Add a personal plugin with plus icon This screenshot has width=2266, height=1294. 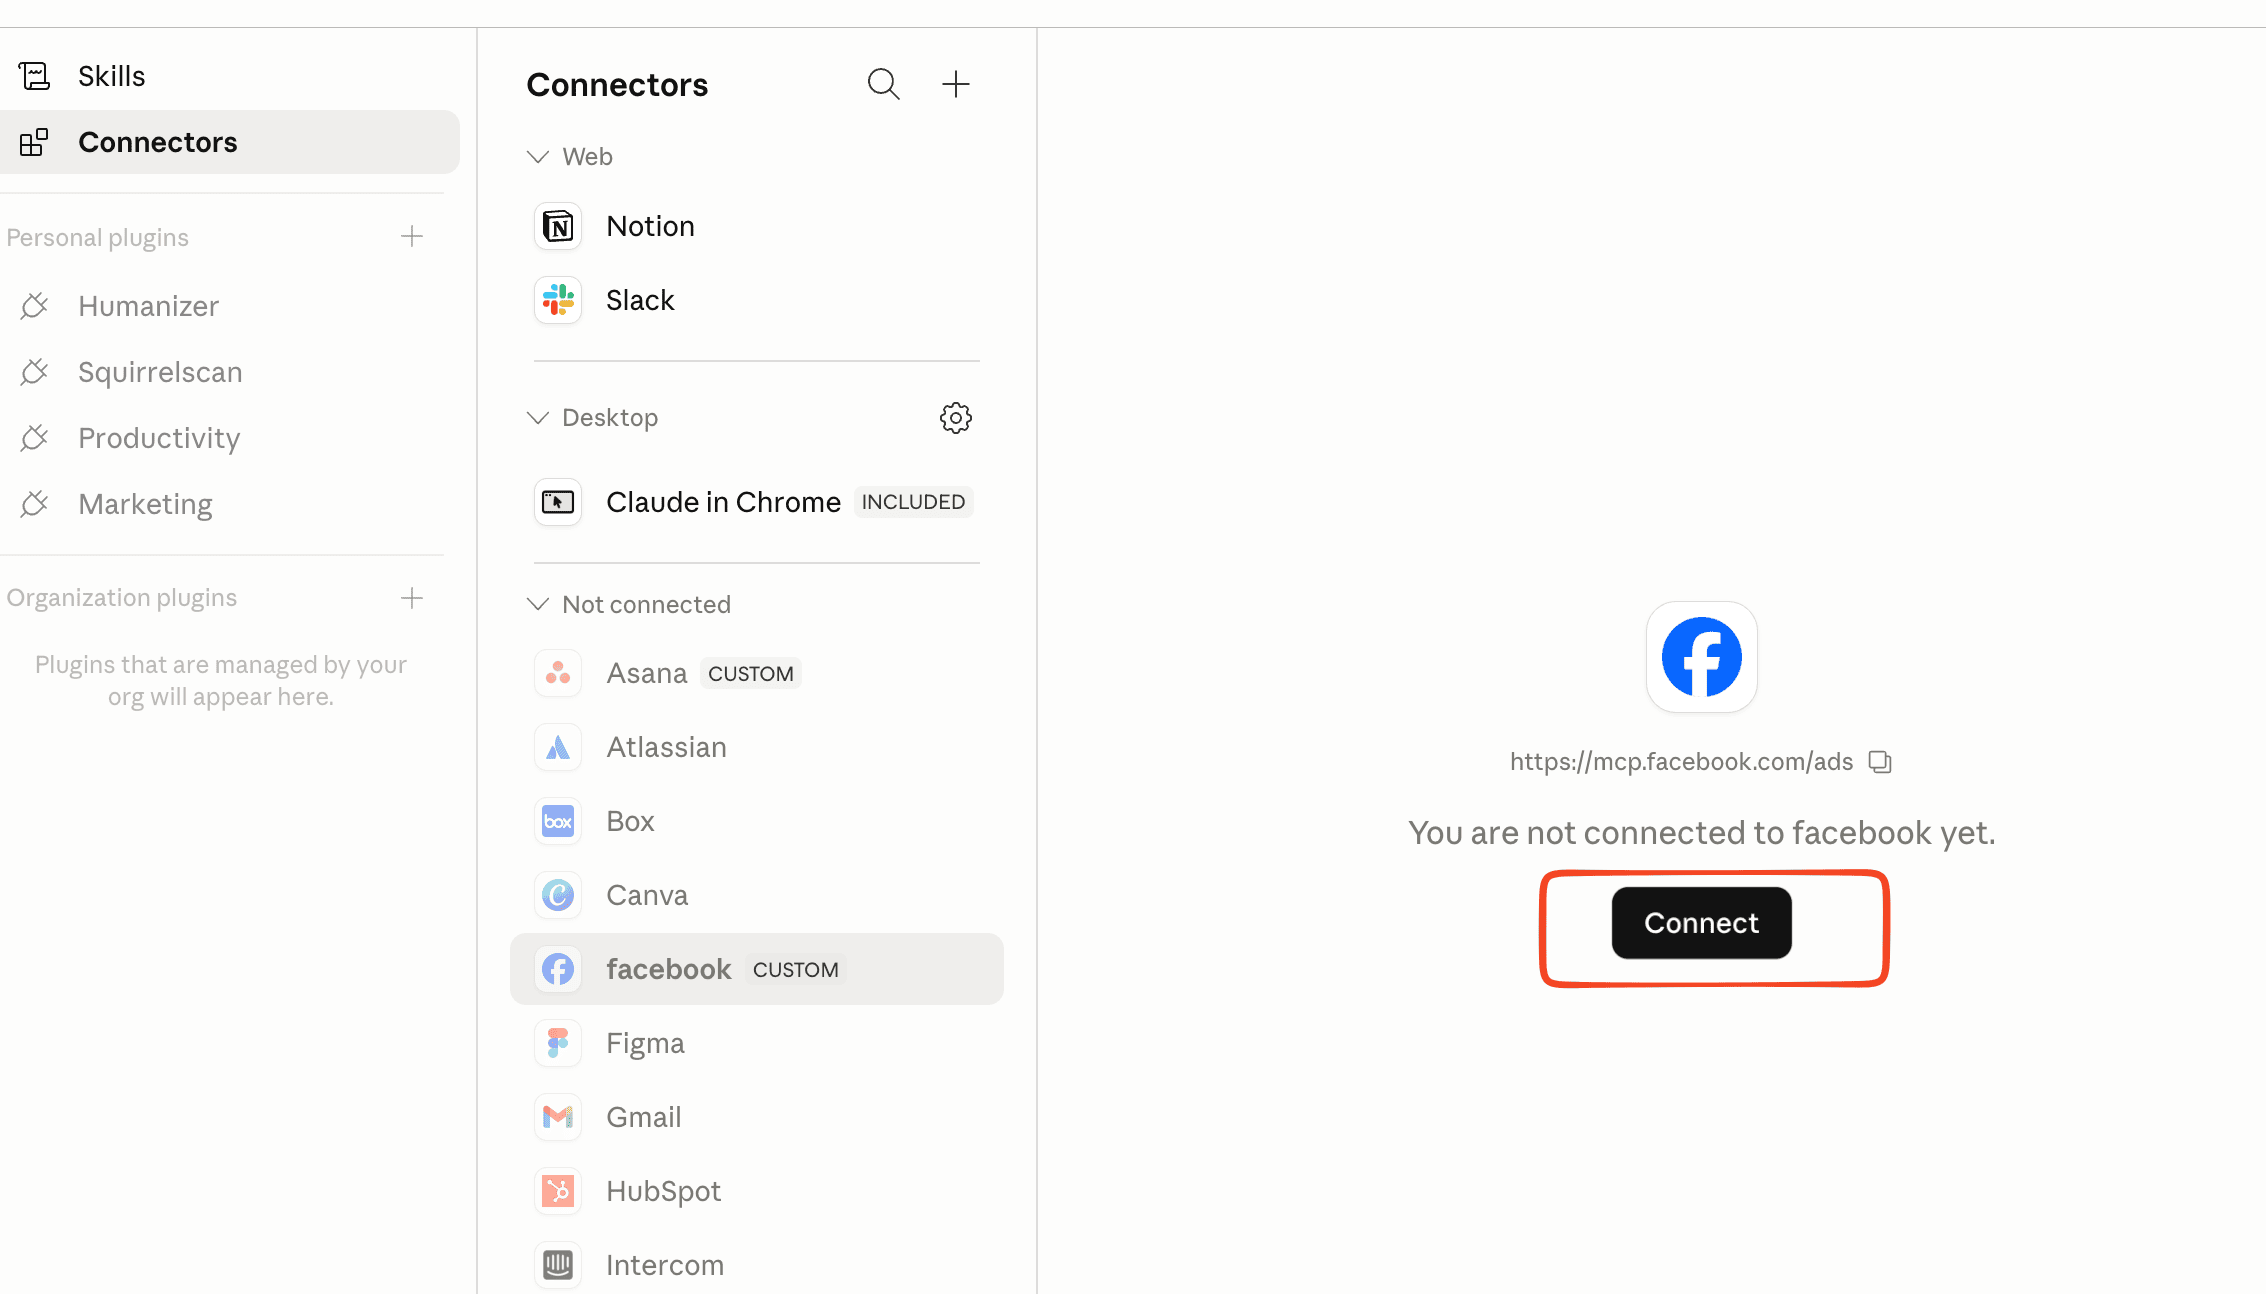(412, 237)
